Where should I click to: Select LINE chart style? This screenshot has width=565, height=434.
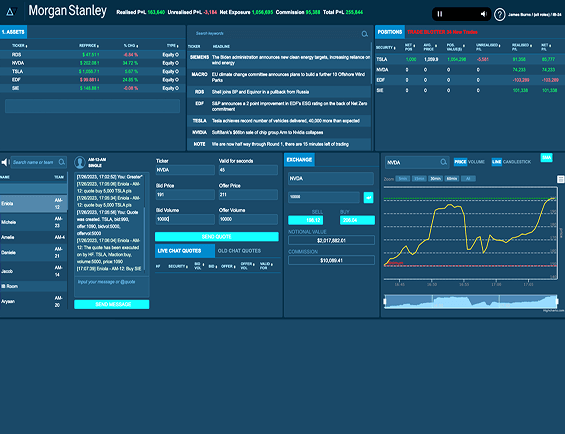pyautogui.click(x=497, y=162)
